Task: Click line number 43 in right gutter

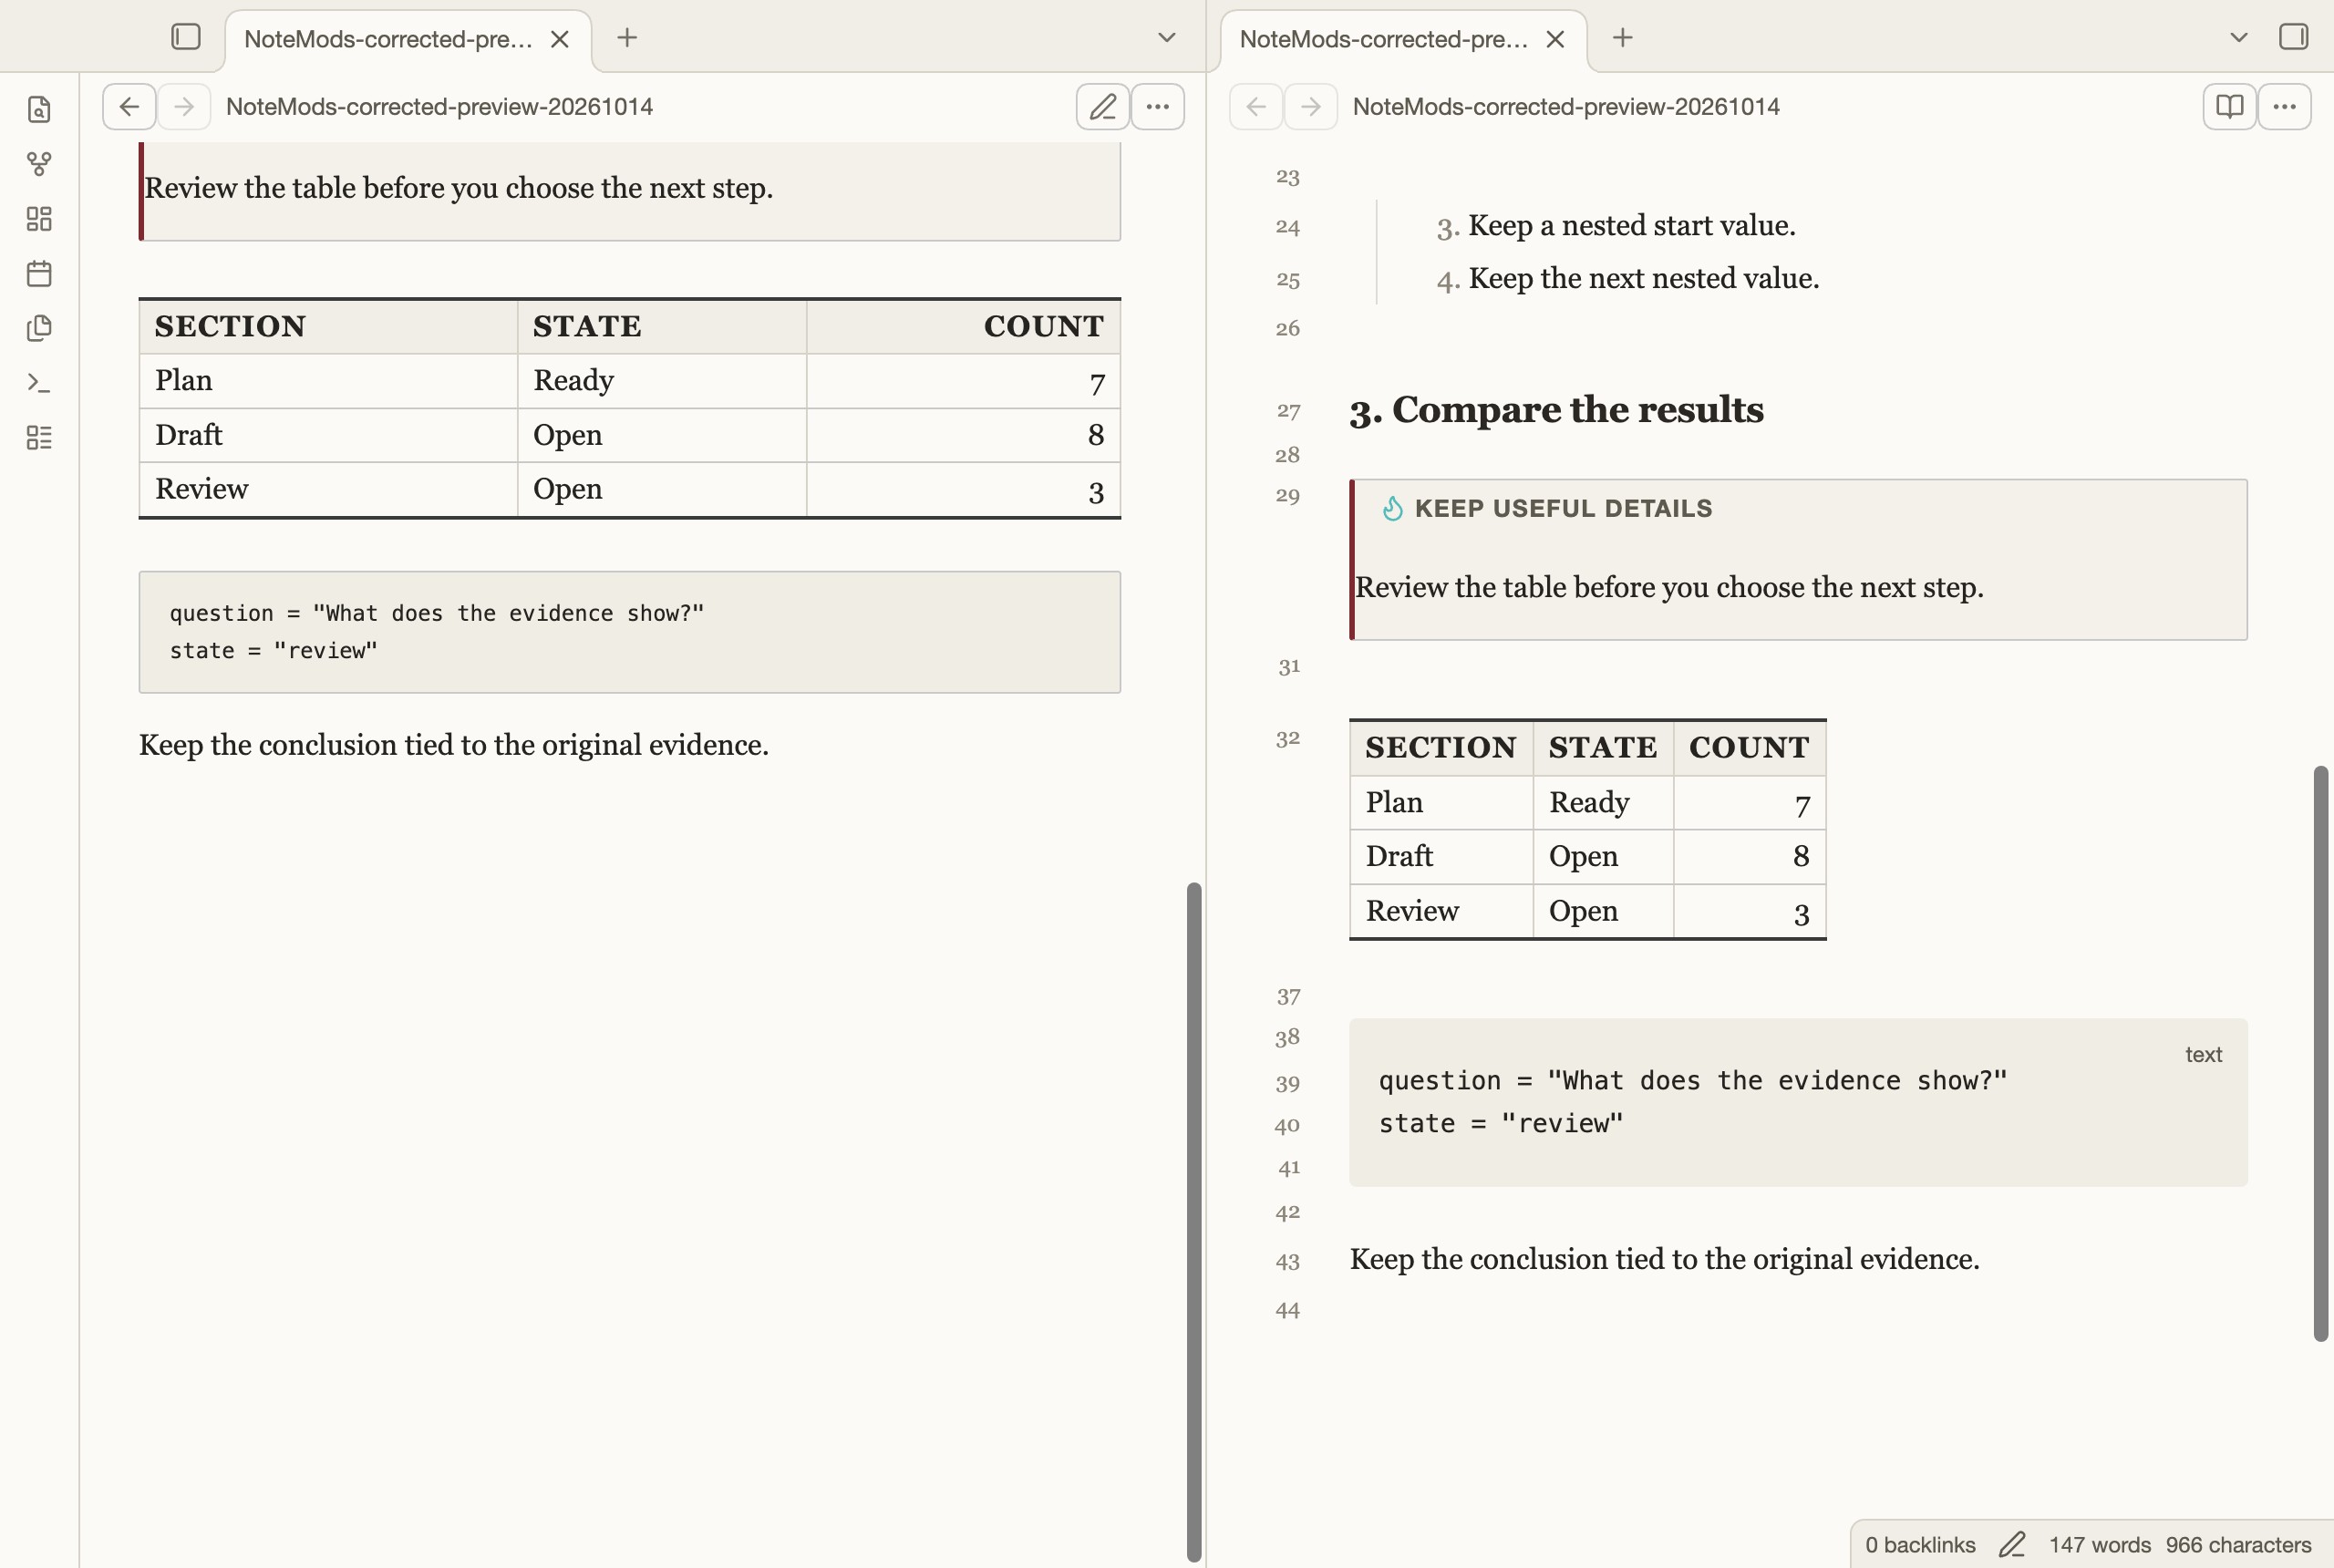Action: click(1288, 1261)
